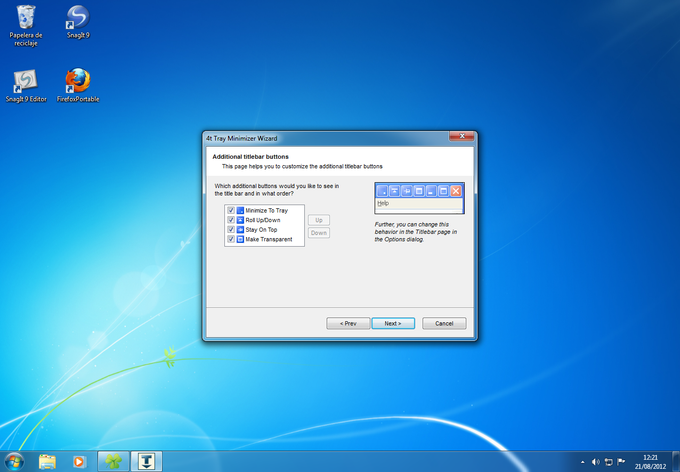Viewport: 680px width, 472px height.
Task: Click Help in the titlebar preview
Action: point(383,203)
